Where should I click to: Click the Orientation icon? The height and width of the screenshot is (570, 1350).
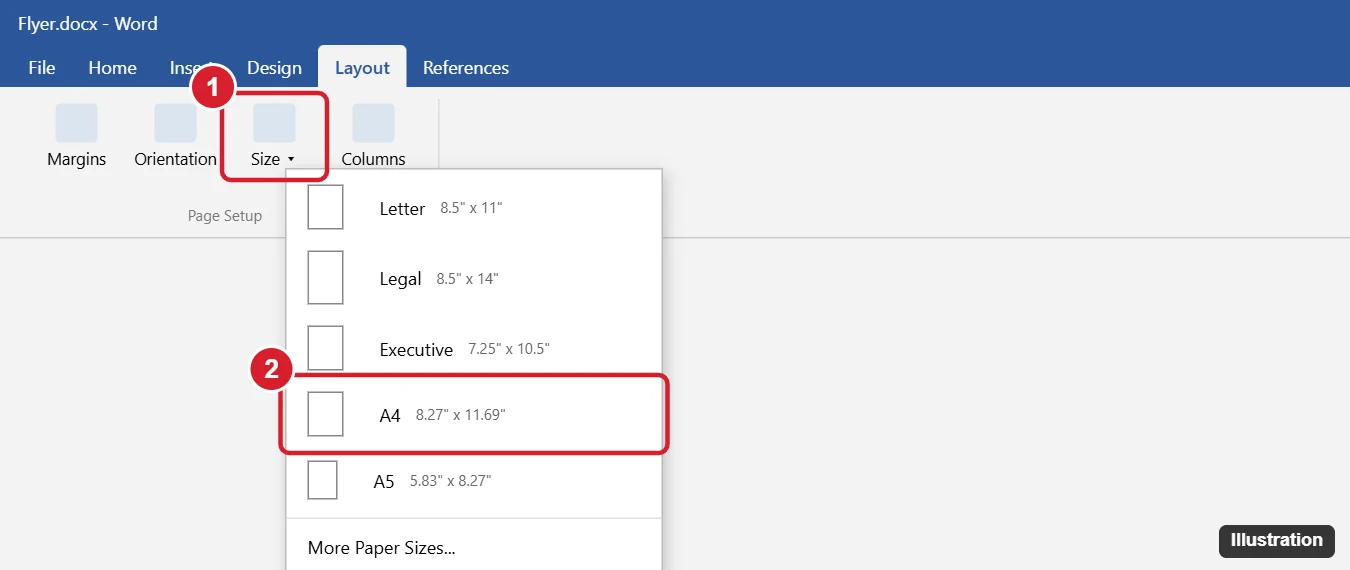coord(175,123)
